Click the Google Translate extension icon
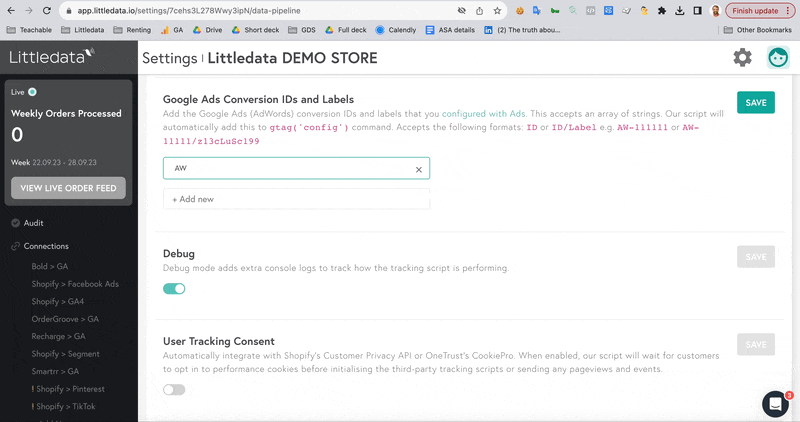This screenshot has width=800, height=422. (x=537, y=11)
